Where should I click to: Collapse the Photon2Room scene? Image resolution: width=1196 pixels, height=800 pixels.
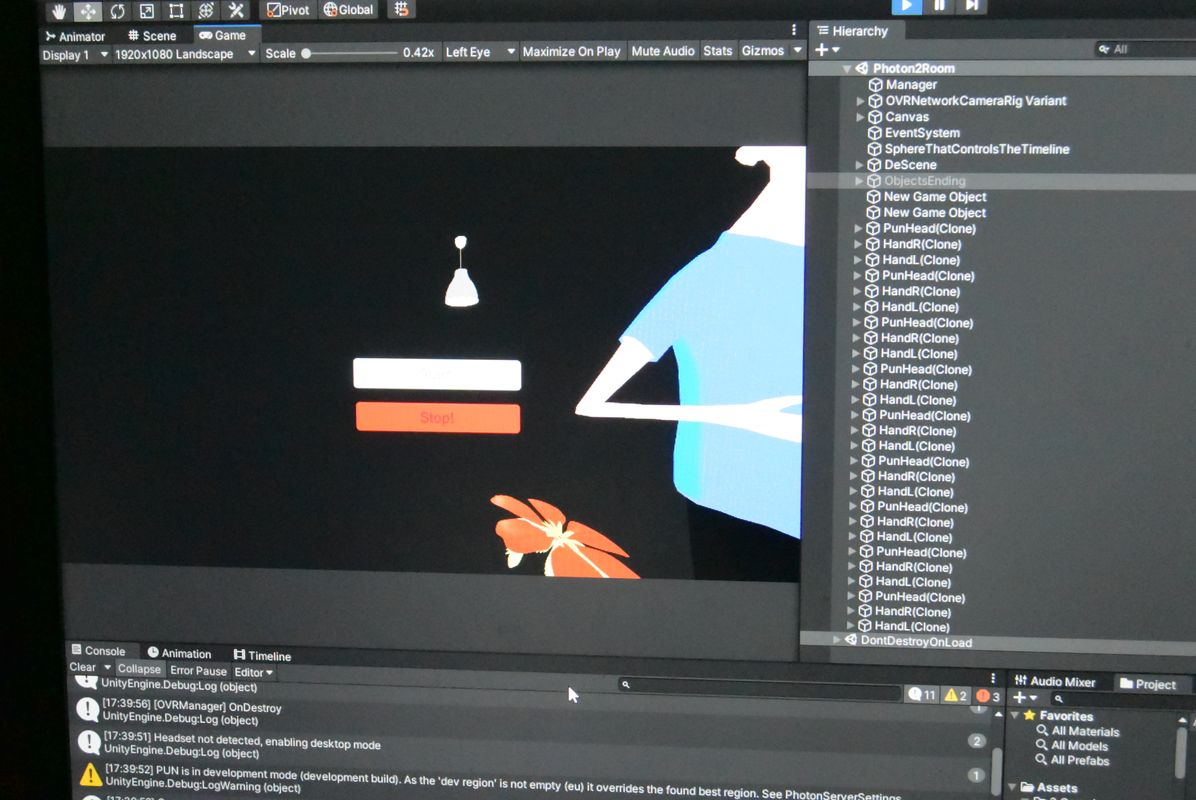click(847, 69)
